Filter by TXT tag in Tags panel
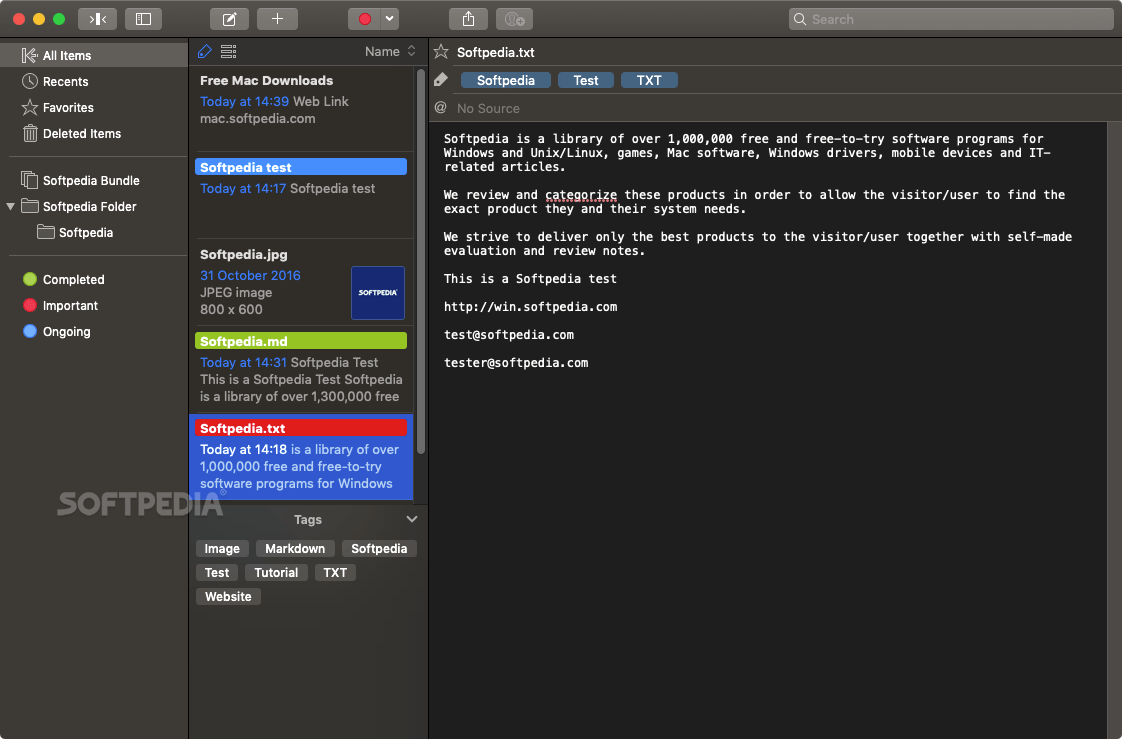1122x739 pixels. click(x=335, y=572)
